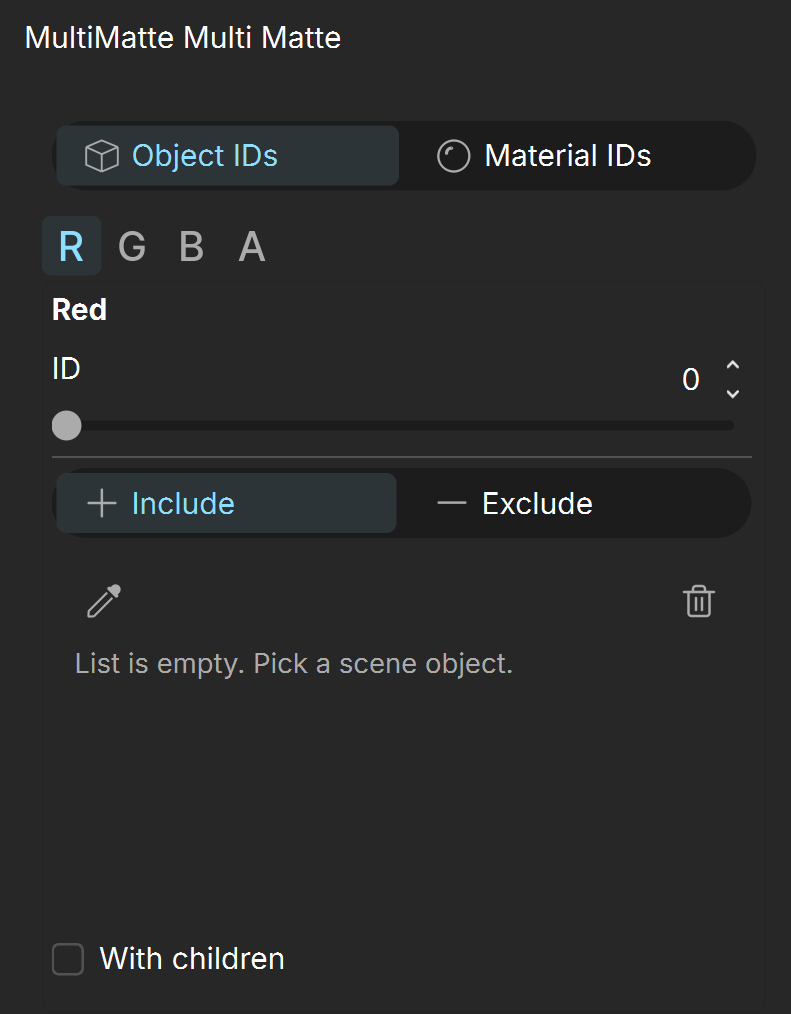Select the R channel tab
791x1014 pixels.
click(x=71, y=246)
